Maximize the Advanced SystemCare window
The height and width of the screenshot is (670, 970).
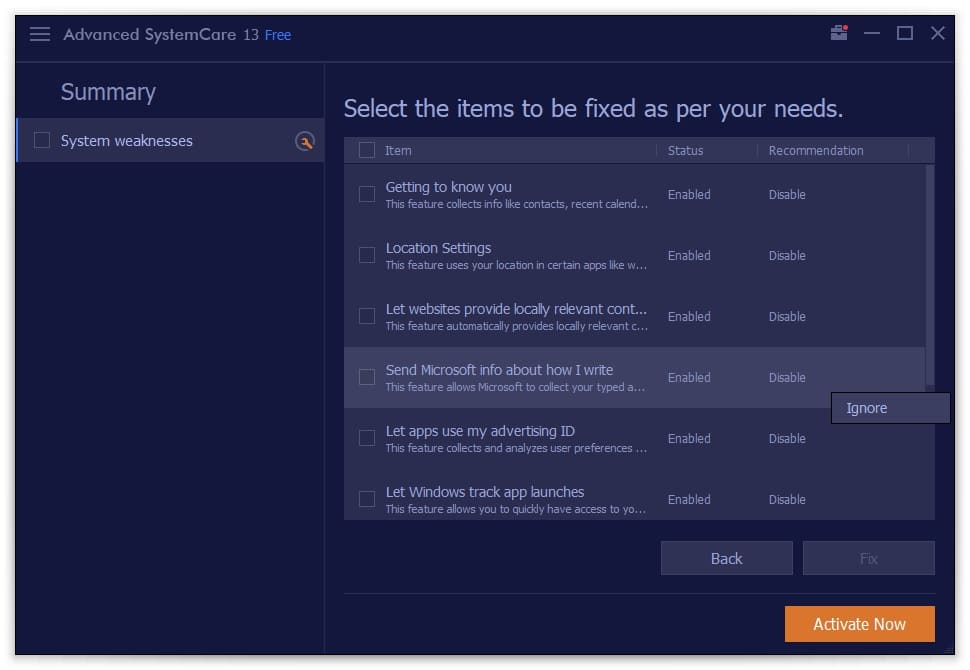coord(904,33)
